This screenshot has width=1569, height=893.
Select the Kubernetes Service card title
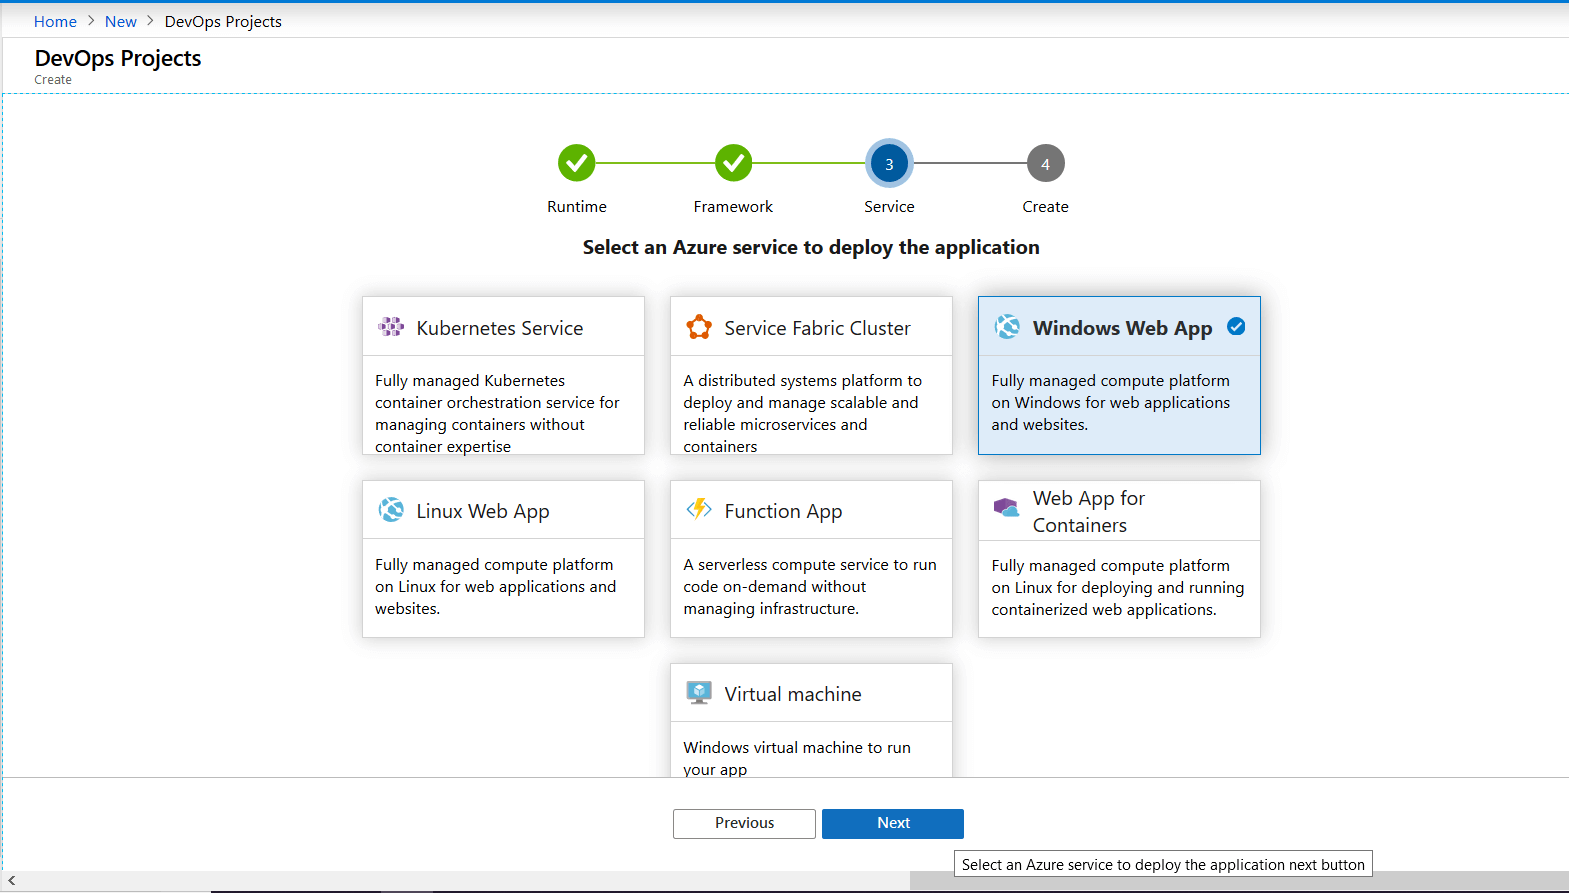500,328
